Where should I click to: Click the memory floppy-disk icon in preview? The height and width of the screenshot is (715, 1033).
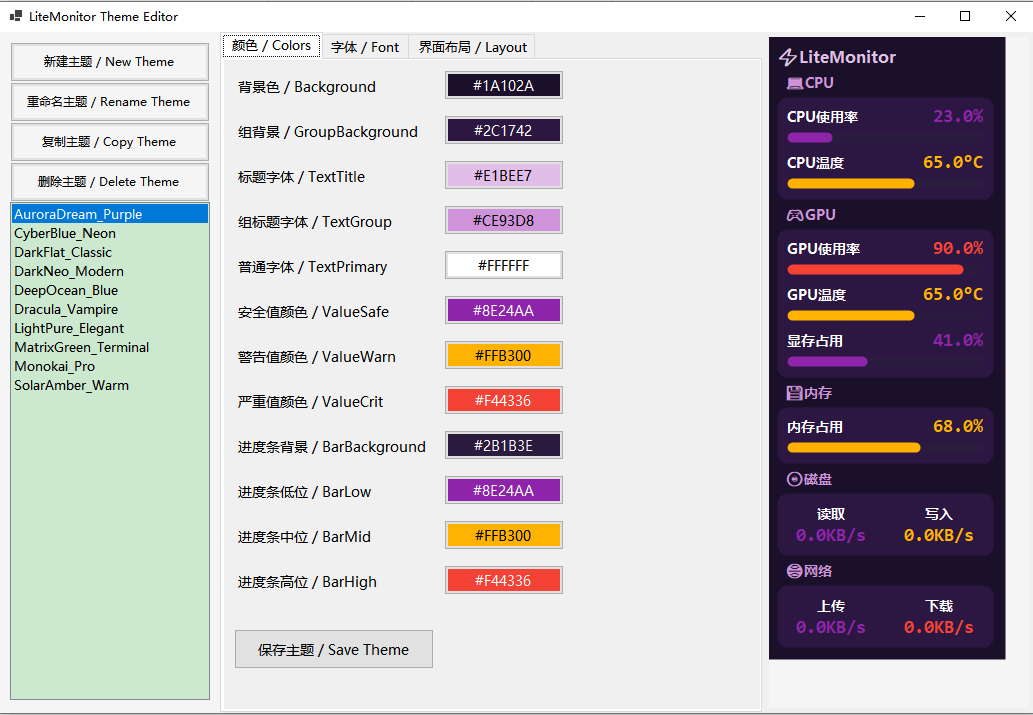coord(795,393)
